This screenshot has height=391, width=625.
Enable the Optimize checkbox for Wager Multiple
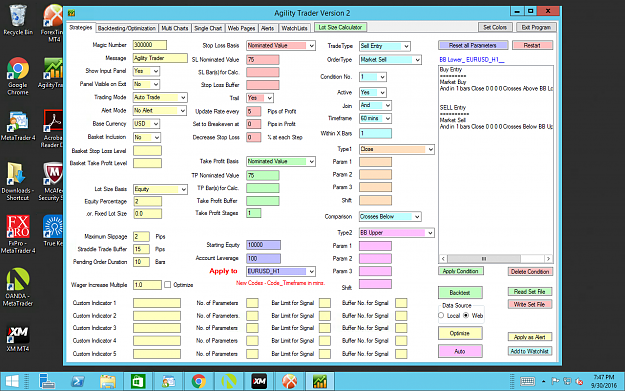[x=167, y=285]
